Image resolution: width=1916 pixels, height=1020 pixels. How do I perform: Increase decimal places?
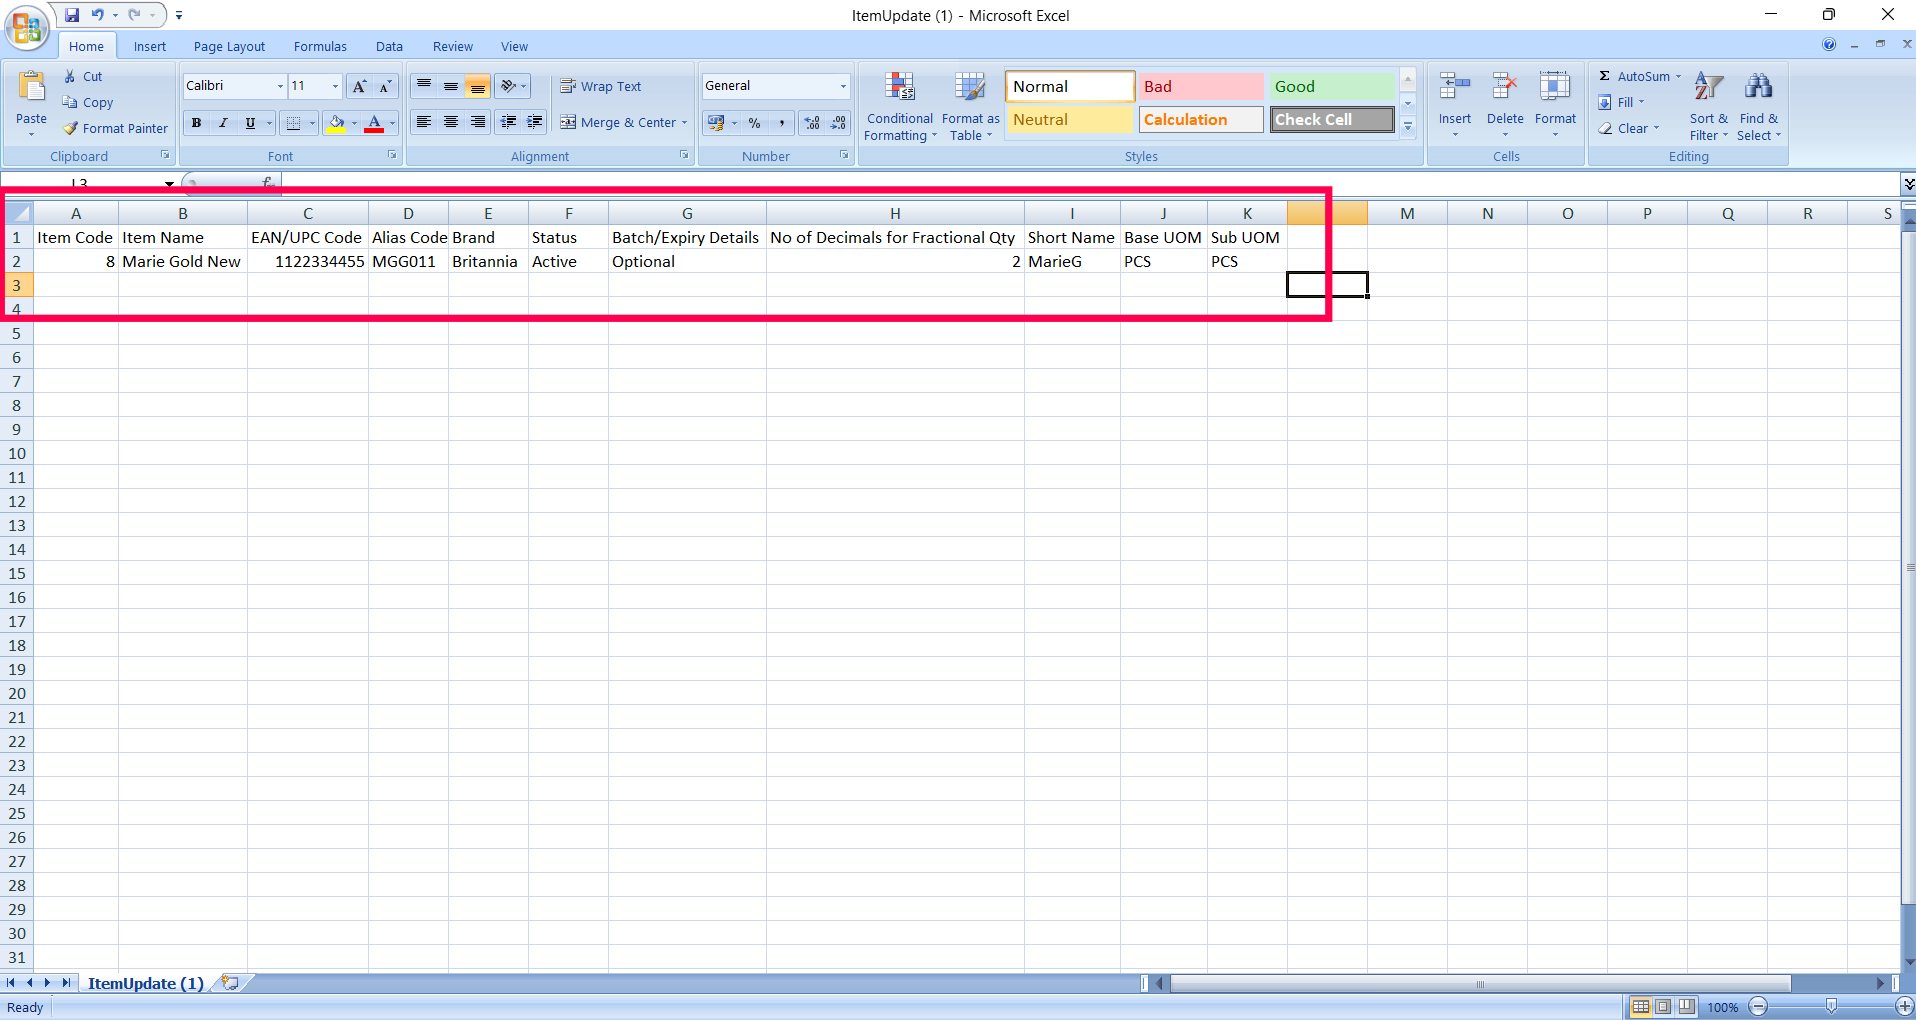[812, 123]
